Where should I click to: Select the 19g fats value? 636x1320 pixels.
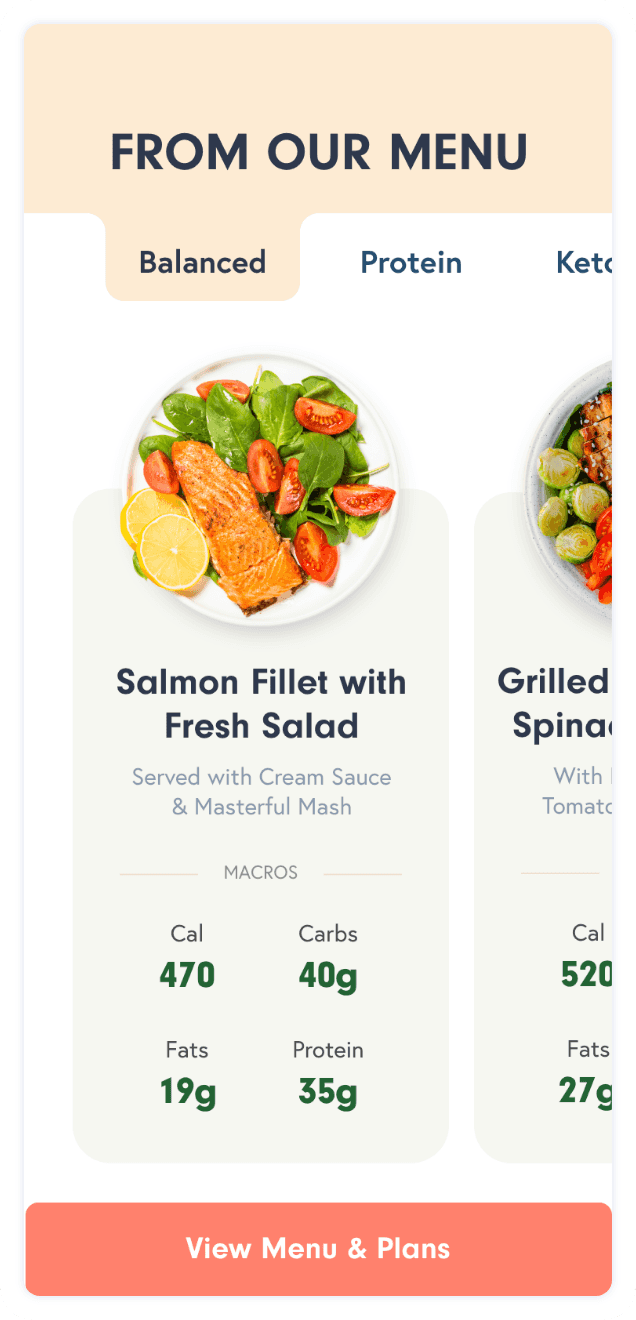tap(187, 1092)
